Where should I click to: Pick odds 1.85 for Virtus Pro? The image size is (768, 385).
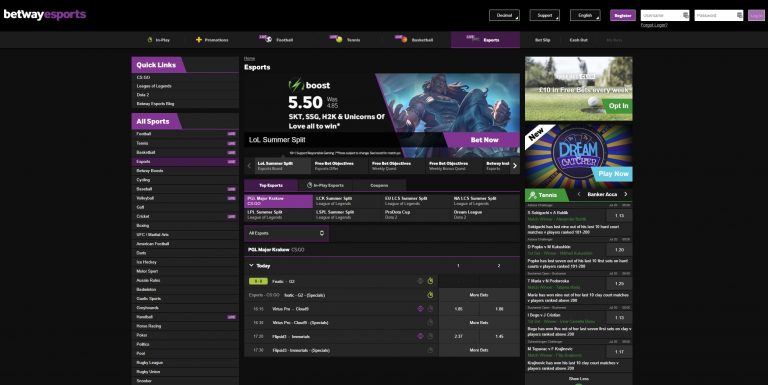click(458, 309)
